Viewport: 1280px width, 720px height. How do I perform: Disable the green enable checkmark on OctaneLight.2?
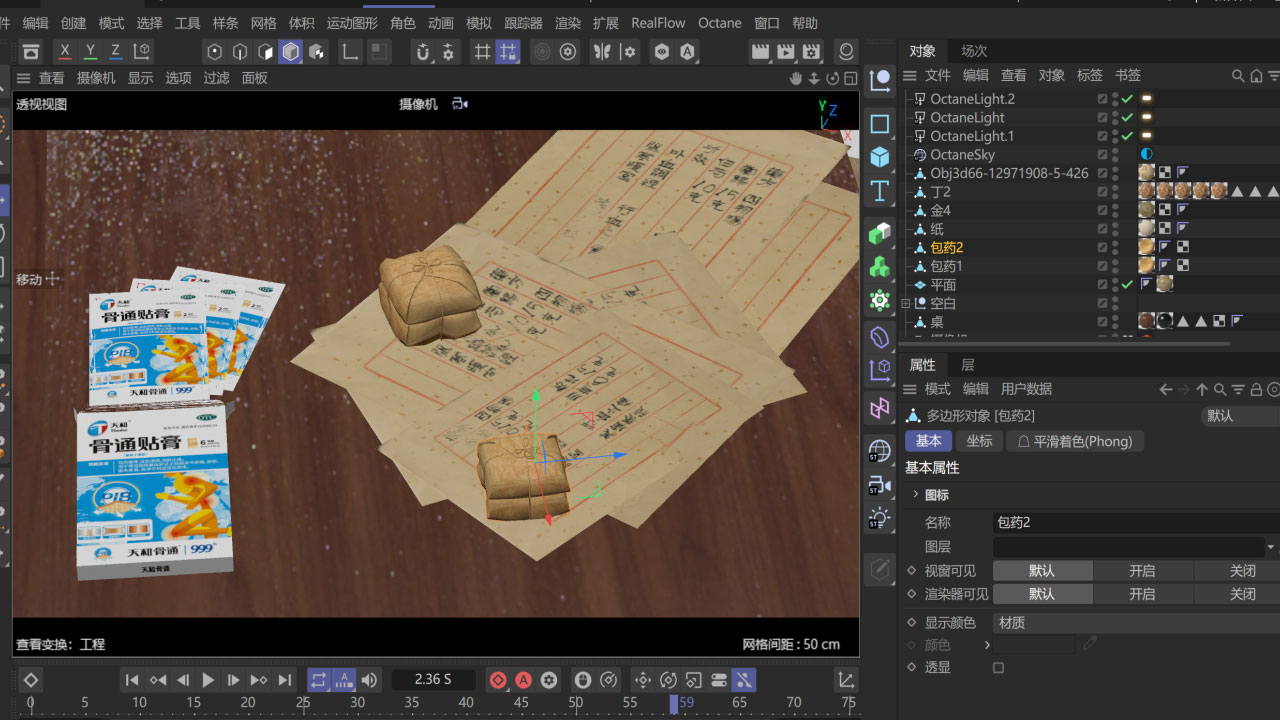pos(1126,98)
